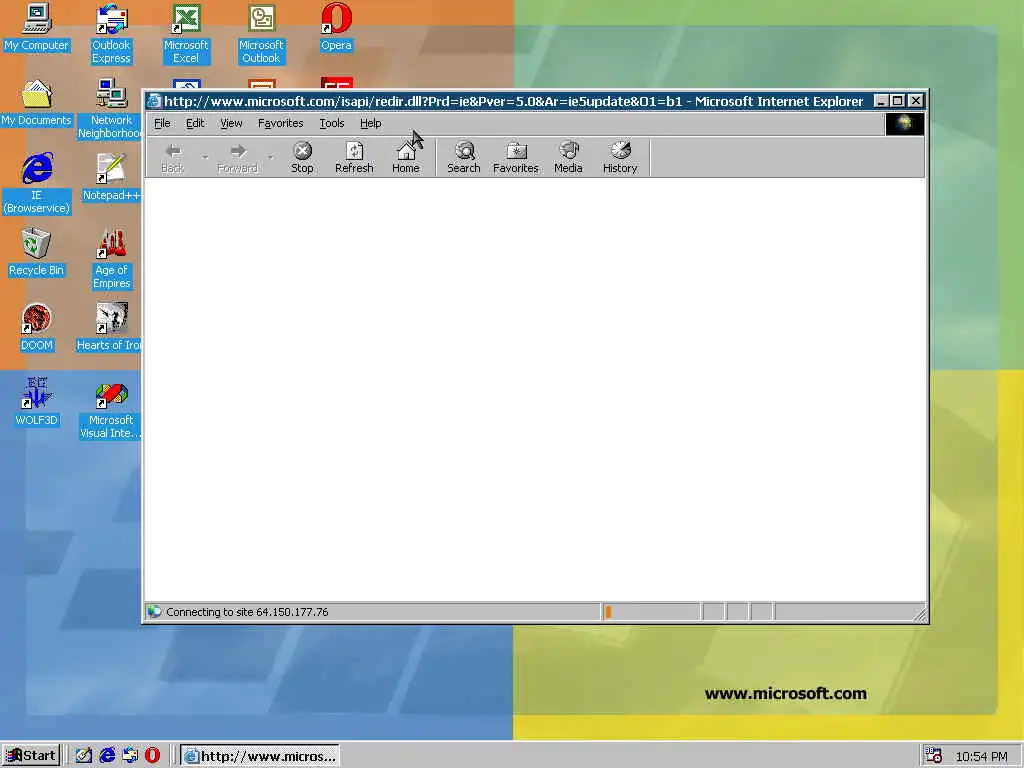Open the View menu

click(x=231, y=123)
